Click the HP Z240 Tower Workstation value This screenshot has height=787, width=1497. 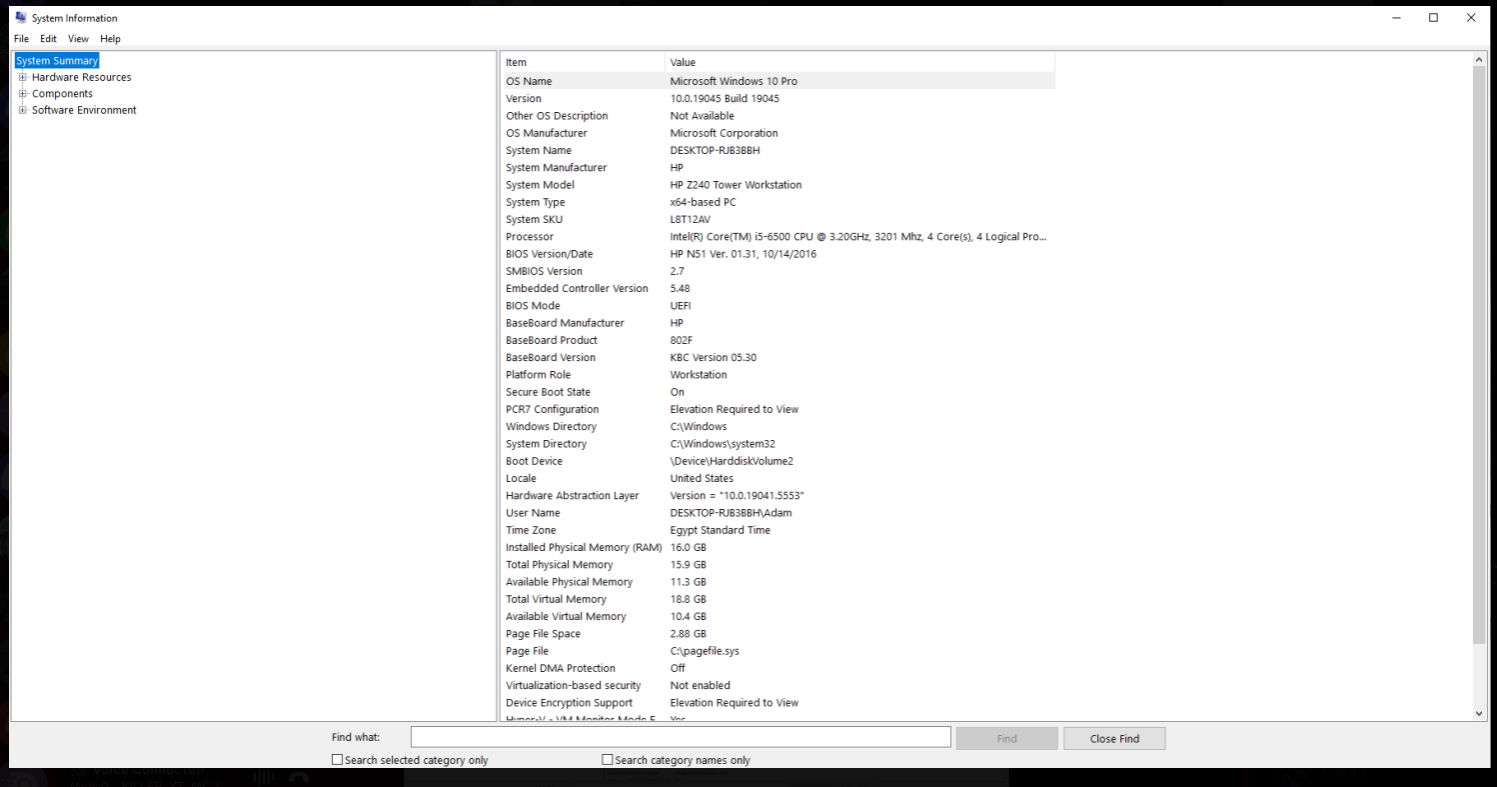pos(735,185)
